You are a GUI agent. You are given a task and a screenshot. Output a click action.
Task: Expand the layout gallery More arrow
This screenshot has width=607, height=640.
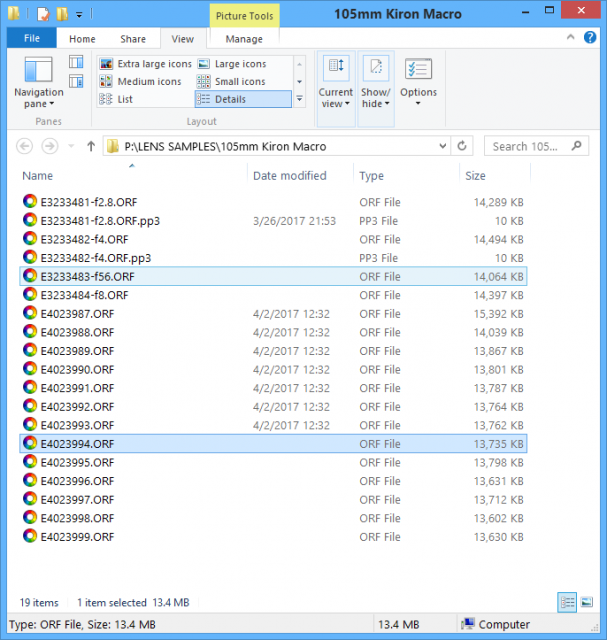300,99
